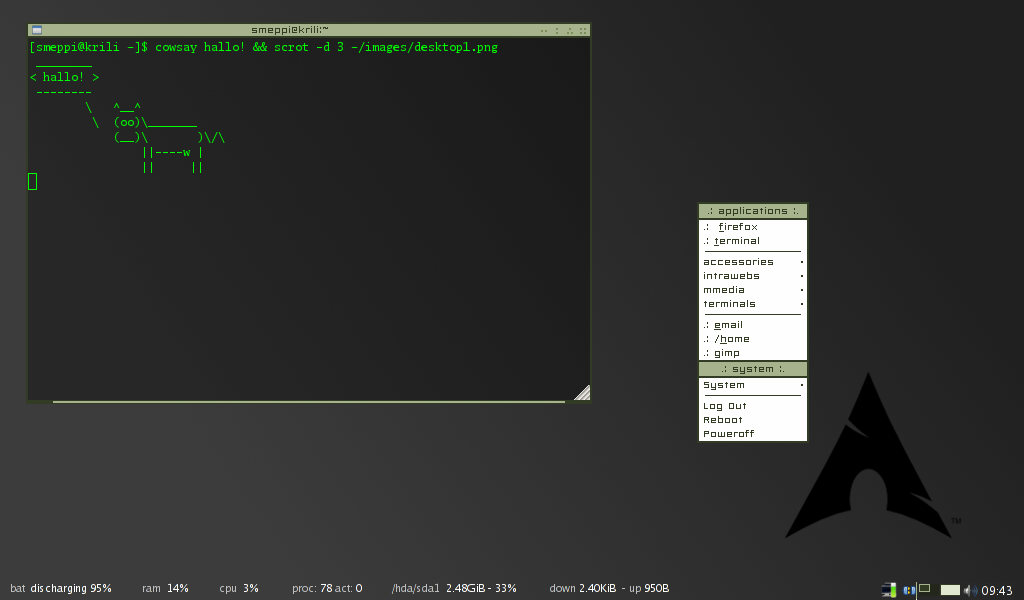
Task: Expand the terminals submenu
Action: click(752, 304)
